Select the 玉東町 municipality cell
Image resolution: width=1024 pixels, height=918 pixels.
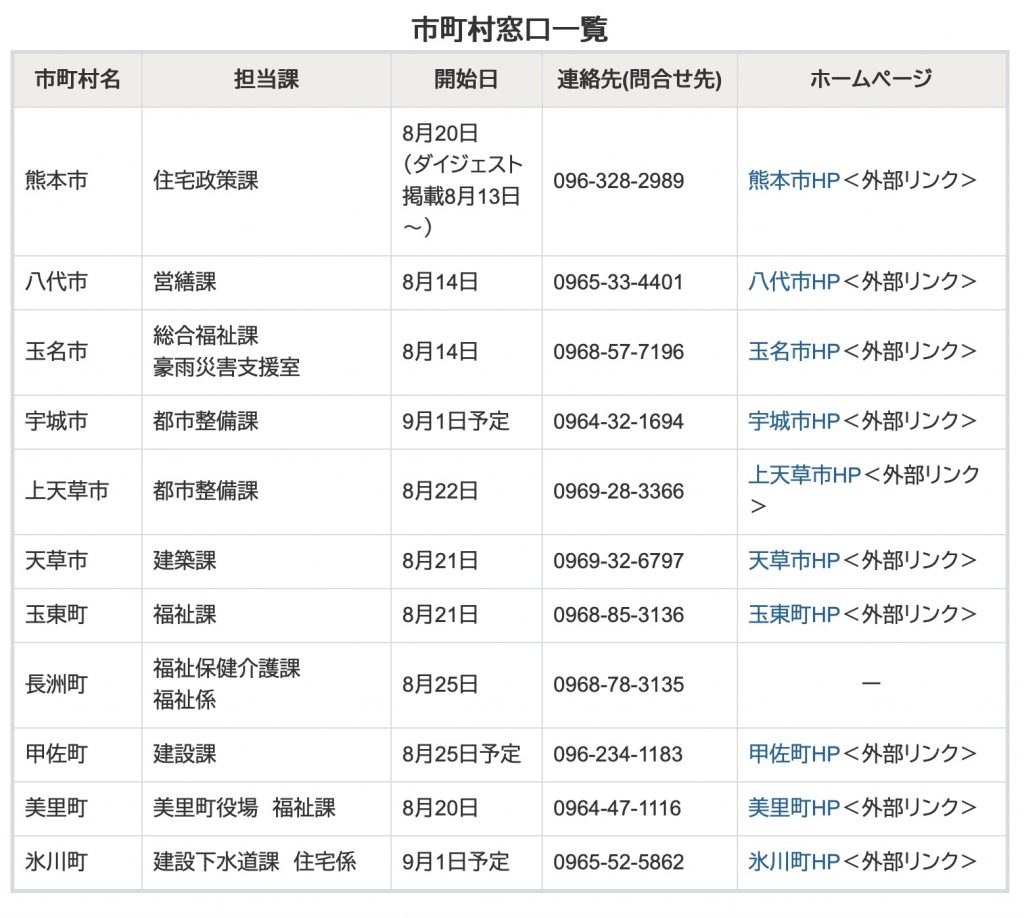pyautogui.click(x=78, y=616)
